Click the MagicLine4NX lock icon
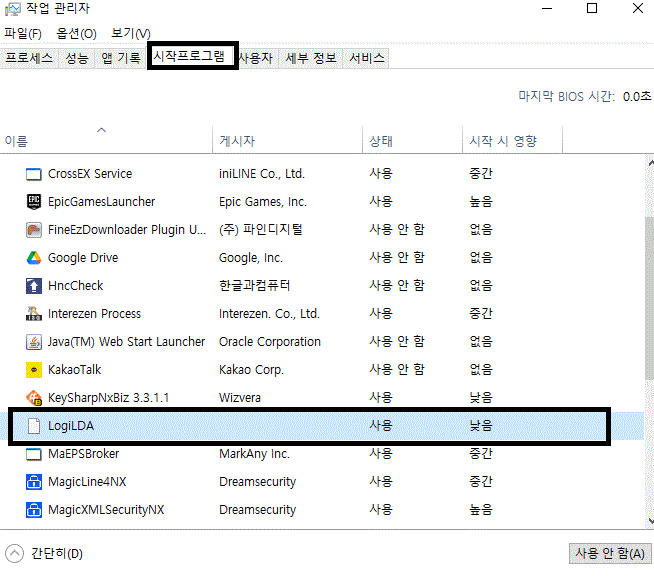Viewport: 654px width, 576px height. point(34,482)
